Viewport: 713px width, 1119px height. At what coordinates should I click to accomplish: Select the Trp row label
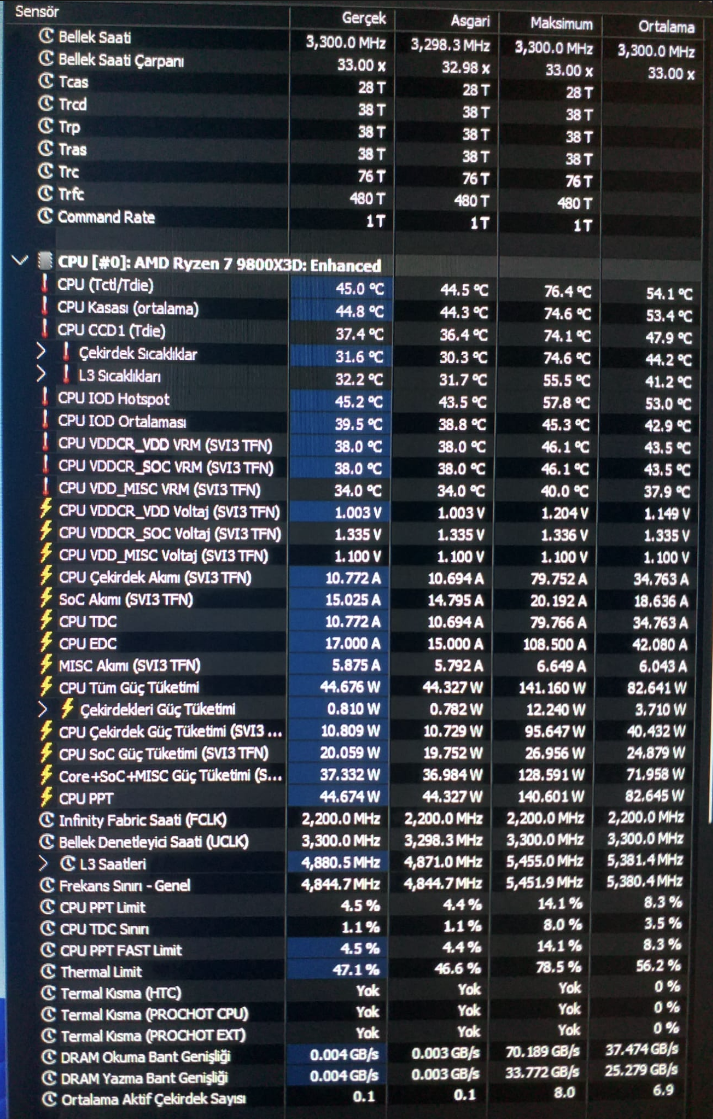click(69, 126)
